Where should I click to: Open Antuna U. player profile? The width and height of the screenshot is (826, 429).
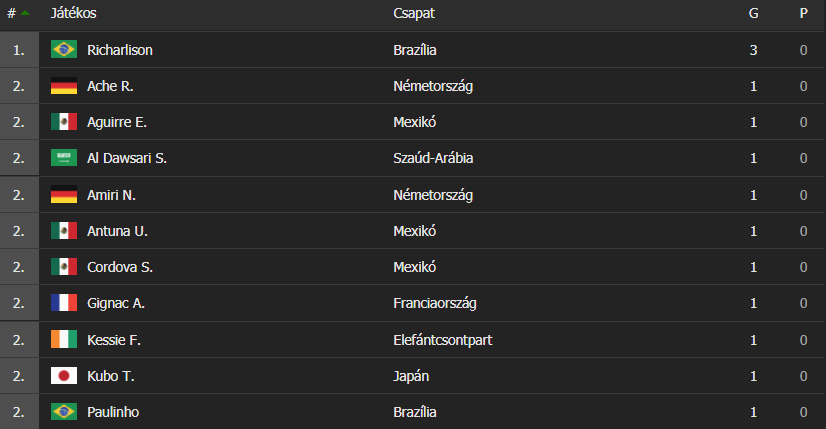117,231
